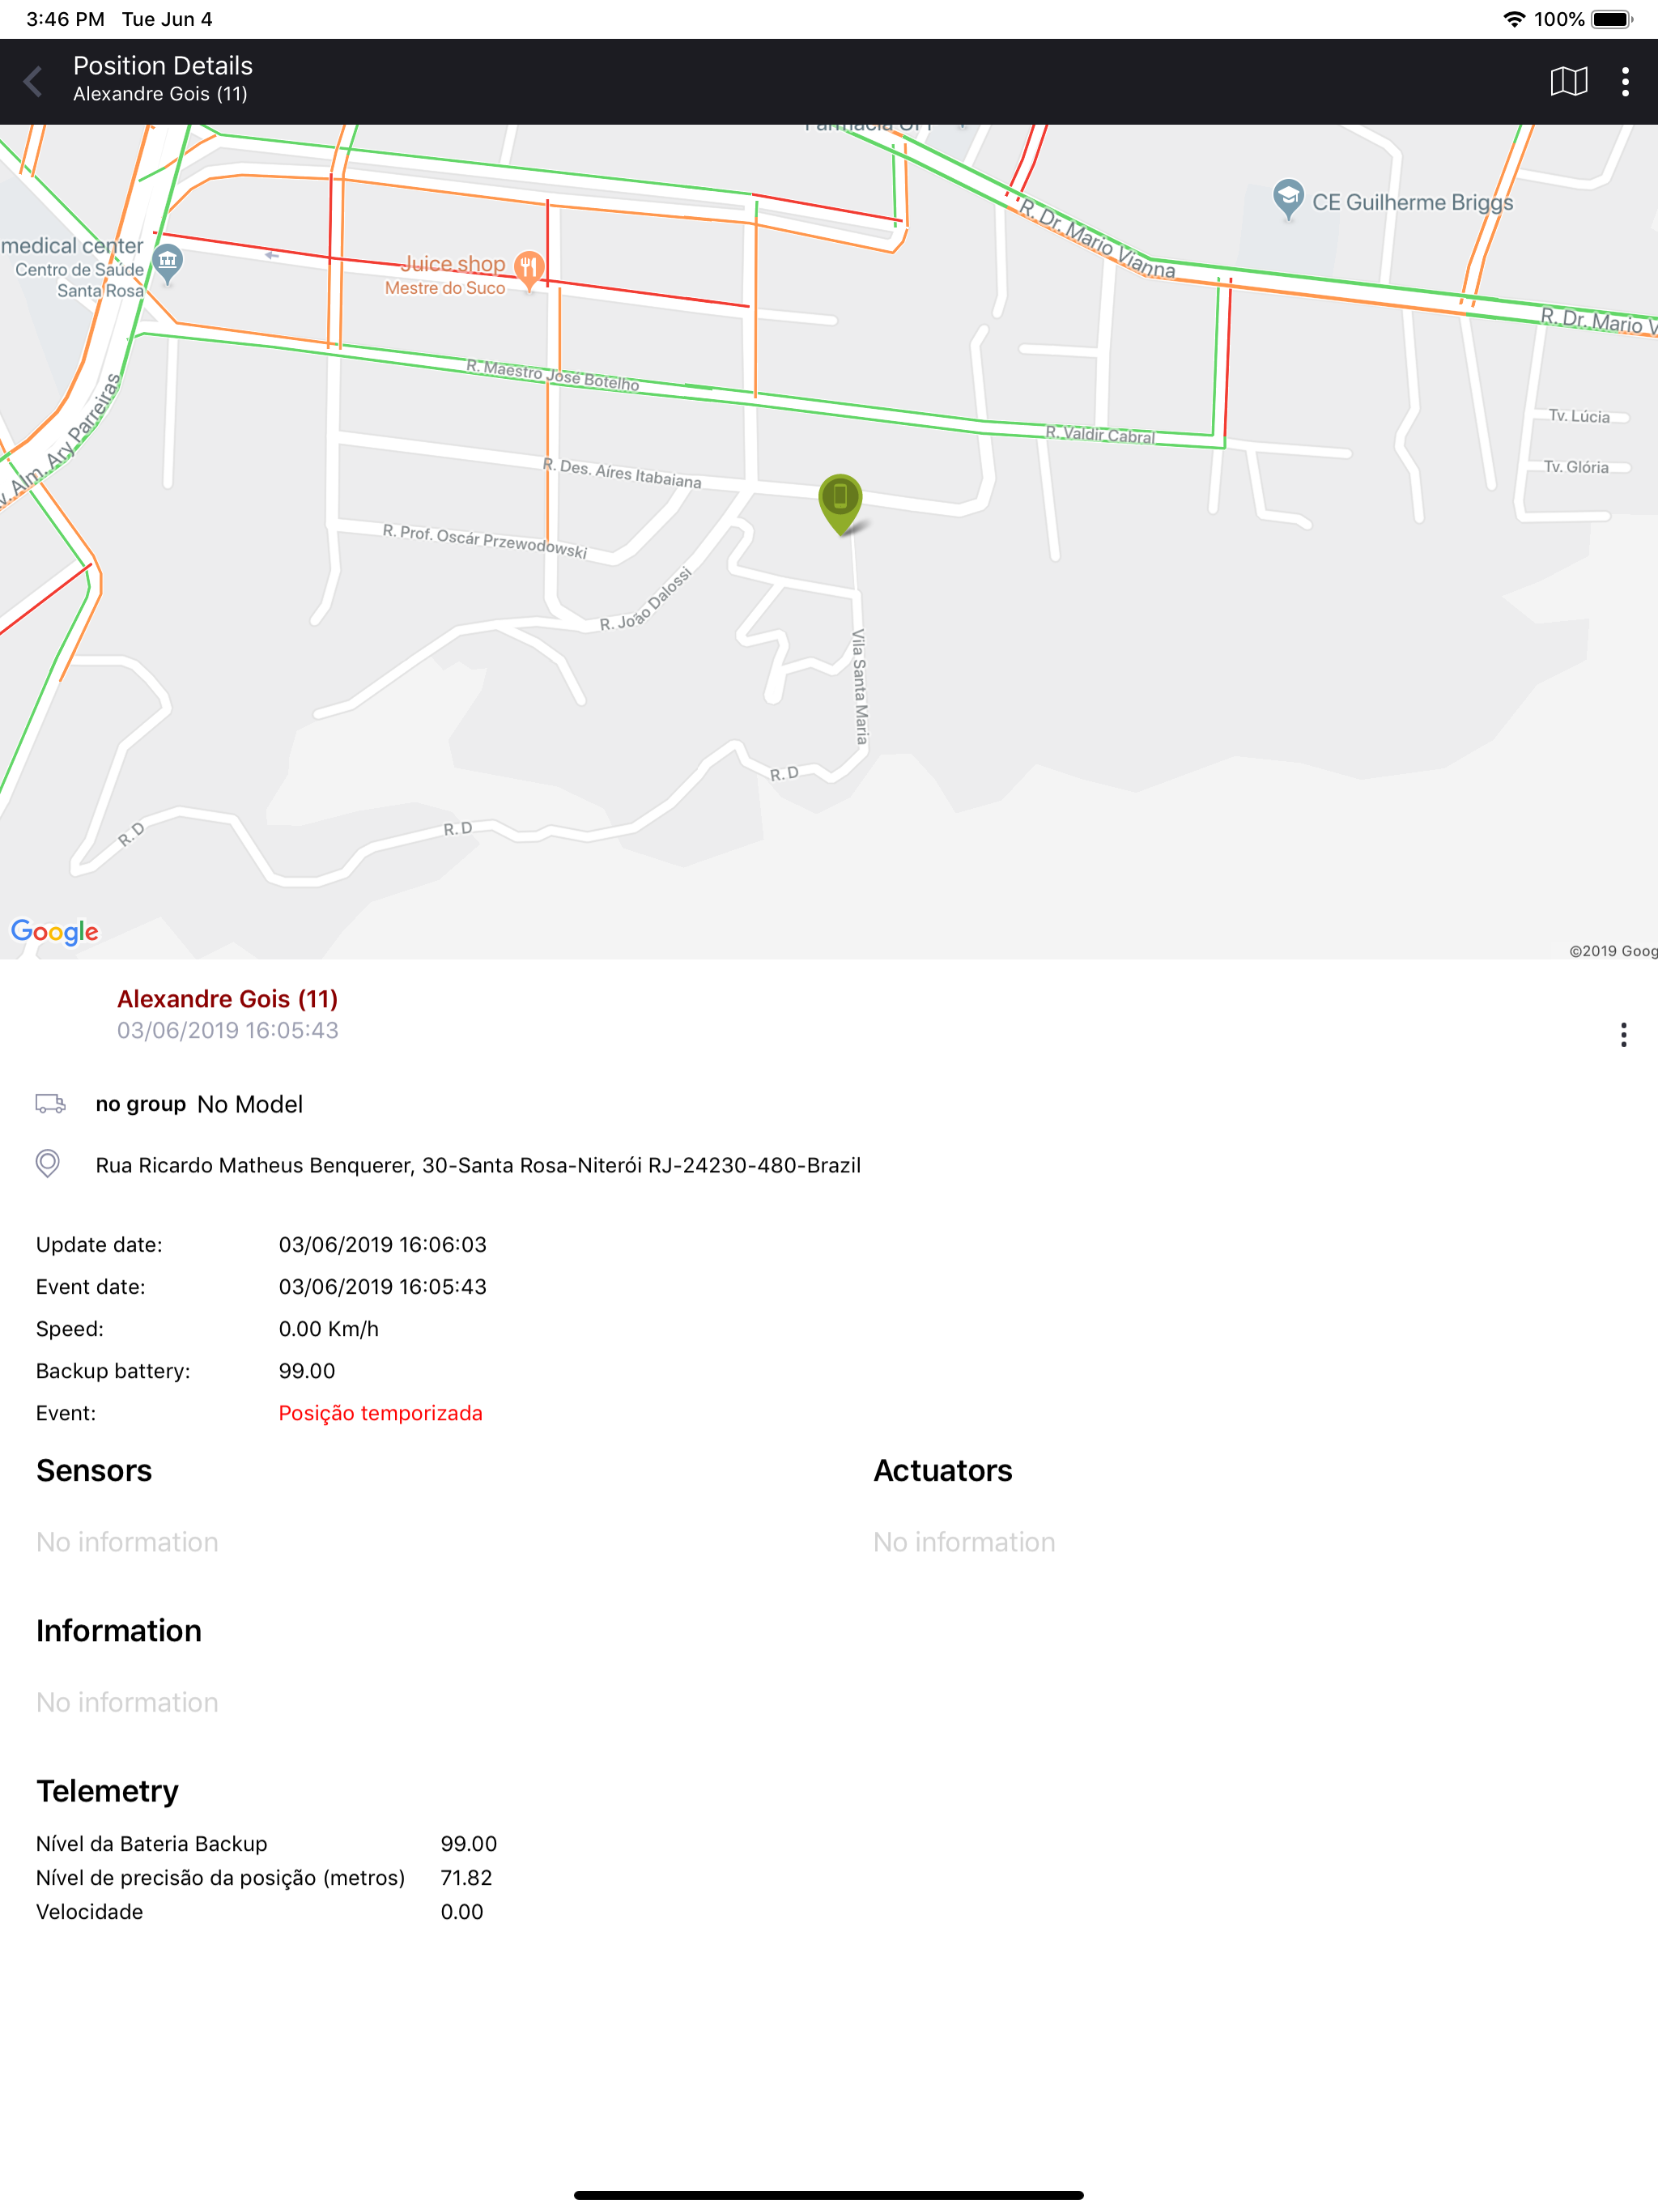Click the address location pin icon
Viewport: 1658px width, 2212px height.
click(x=47, y=1163)
